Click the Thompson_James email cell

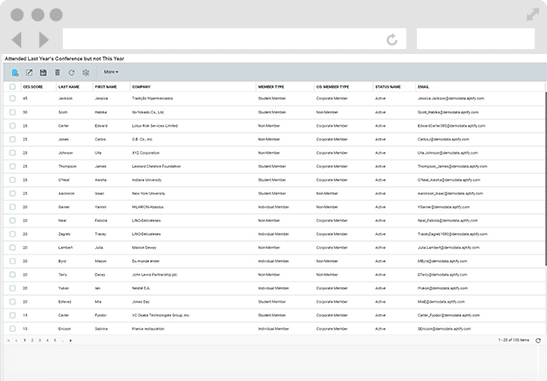pos(452,166)
